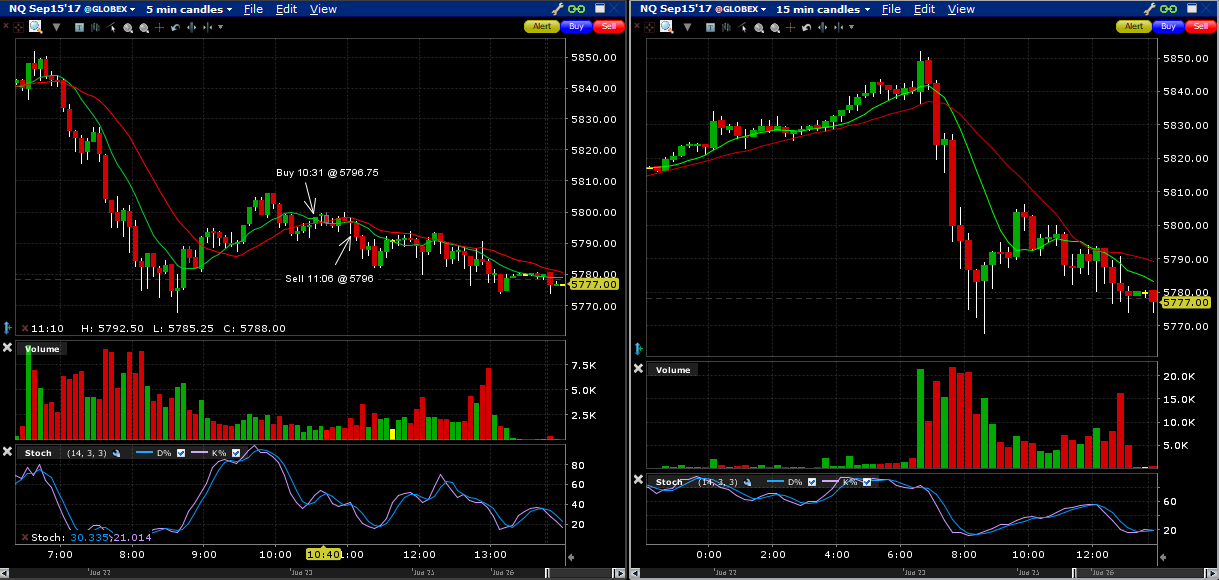Select crosshair tool in 5 min chart toolbar
The height and width of the screenshot is (580, 1219).
click(18, 27)
